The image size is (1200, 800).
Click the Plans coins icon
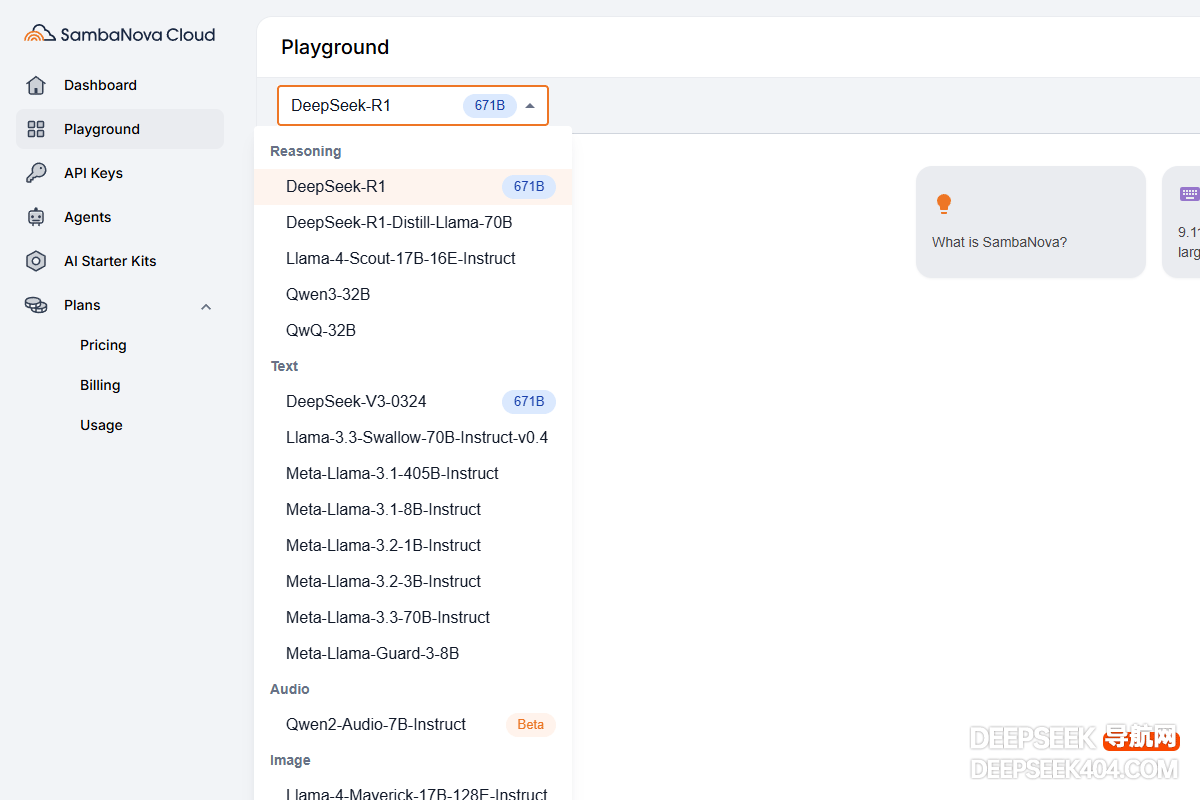pos(36,305)
